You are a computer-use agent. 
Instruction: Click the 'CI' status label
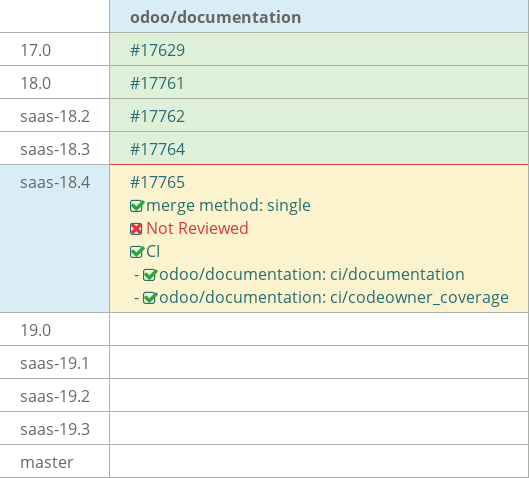[153, 252]
